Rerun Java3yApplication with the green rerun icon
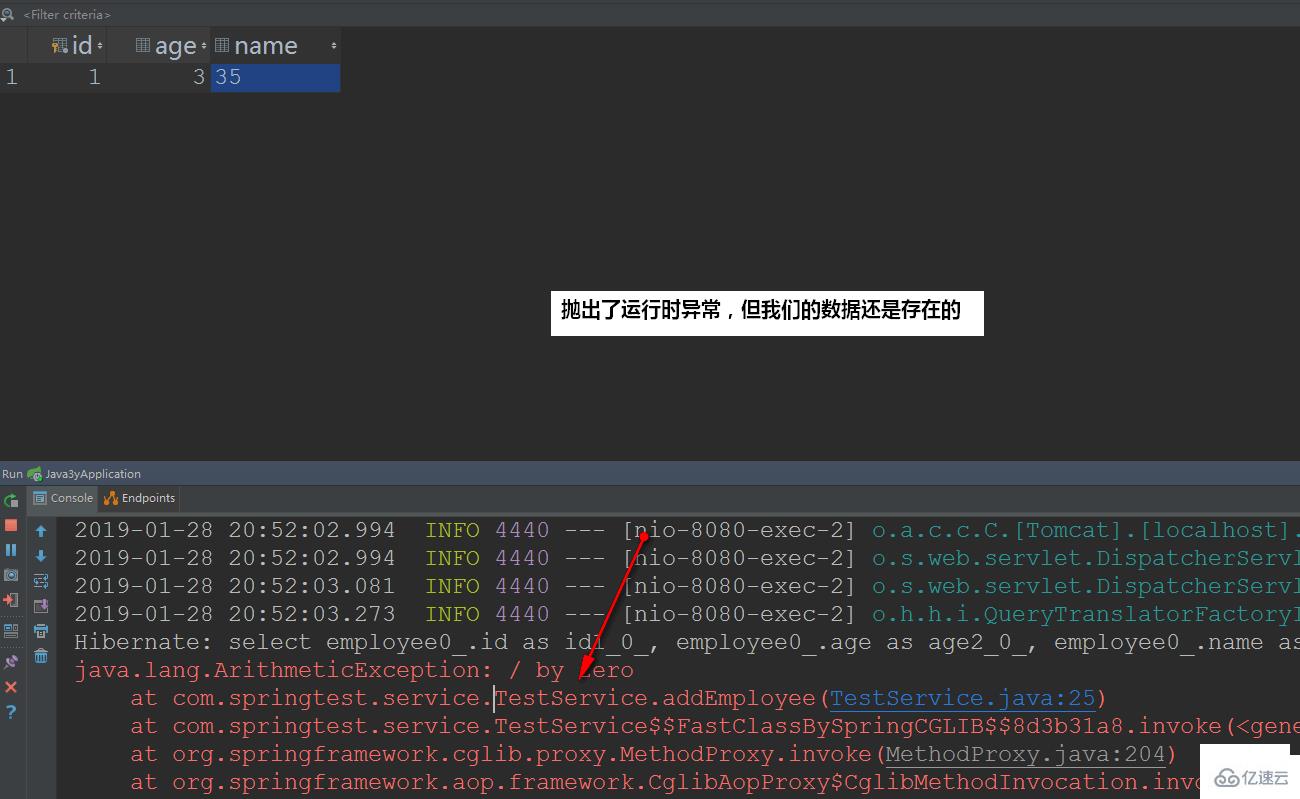1300x799 pixels. (x=11, y=500)
